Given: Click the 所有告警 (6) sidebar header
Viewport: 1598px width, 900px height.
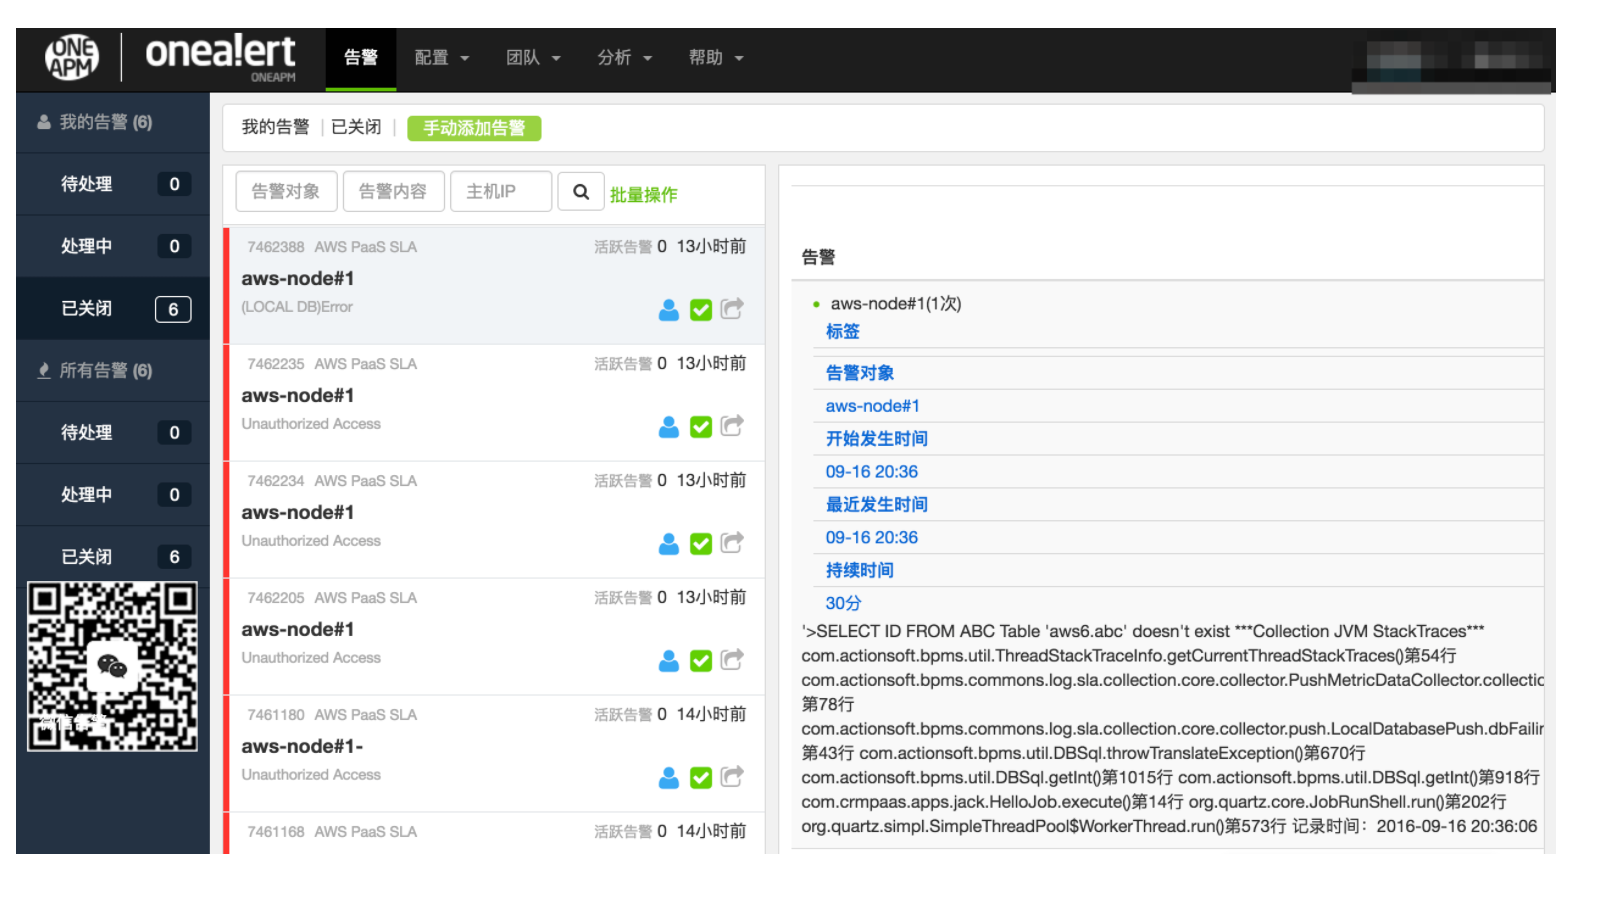Looking at the screenshot, I should (113, 371).
